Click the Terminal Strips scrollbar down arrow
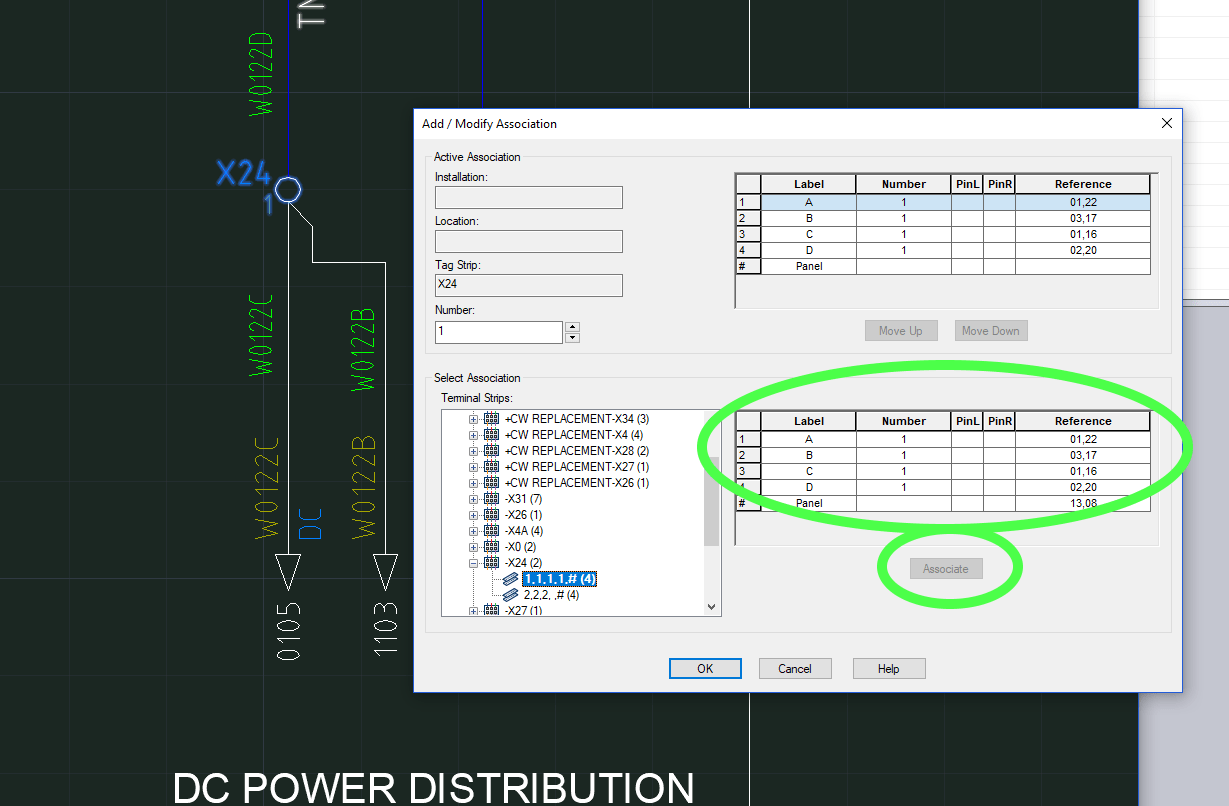The image size is (1229, 806). click(x=712, y=607)
